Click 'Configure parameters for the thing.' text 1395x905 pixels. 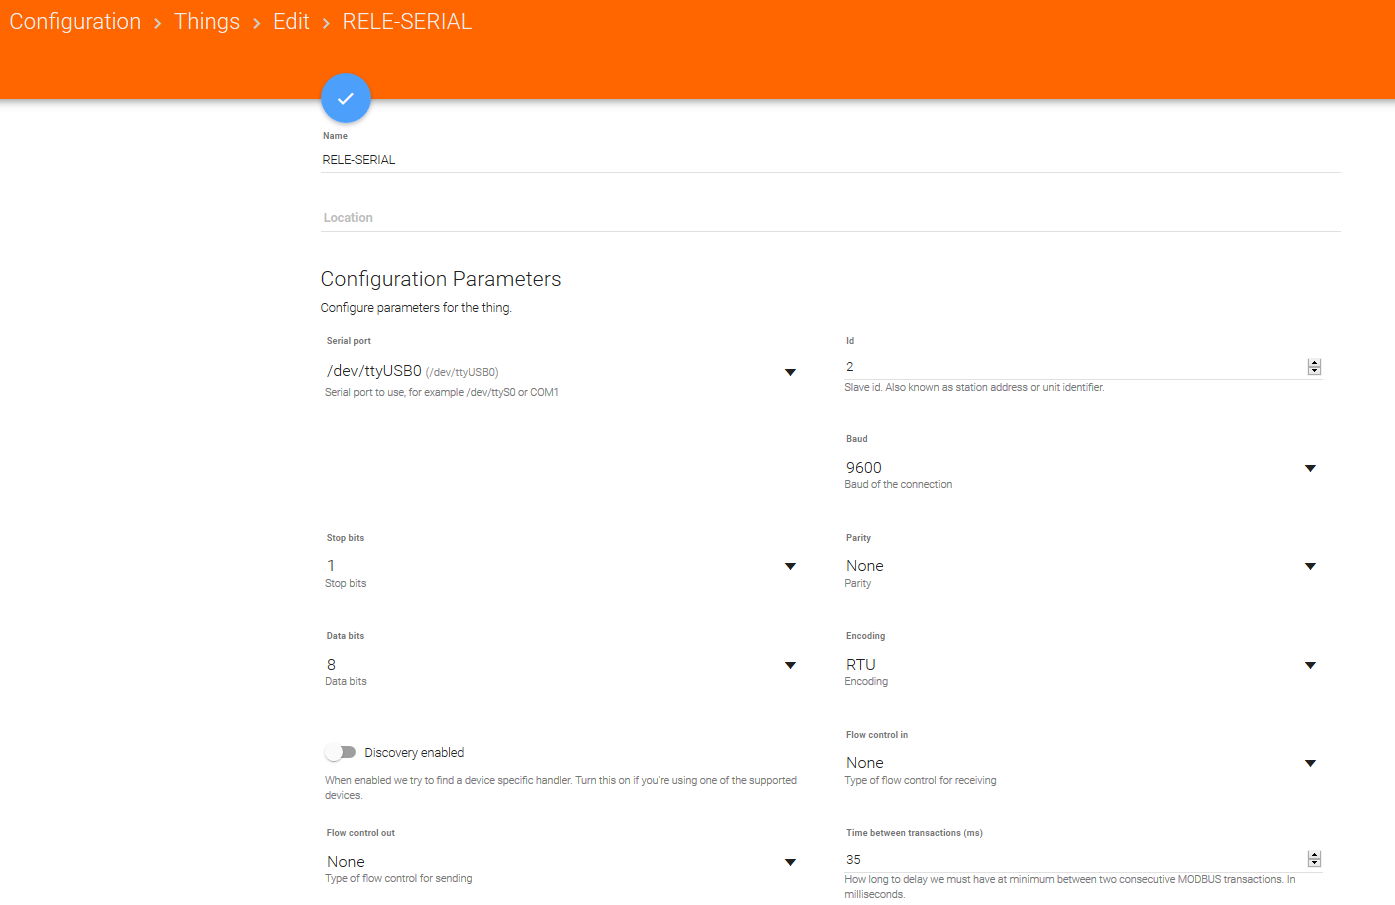pos(416,308)
